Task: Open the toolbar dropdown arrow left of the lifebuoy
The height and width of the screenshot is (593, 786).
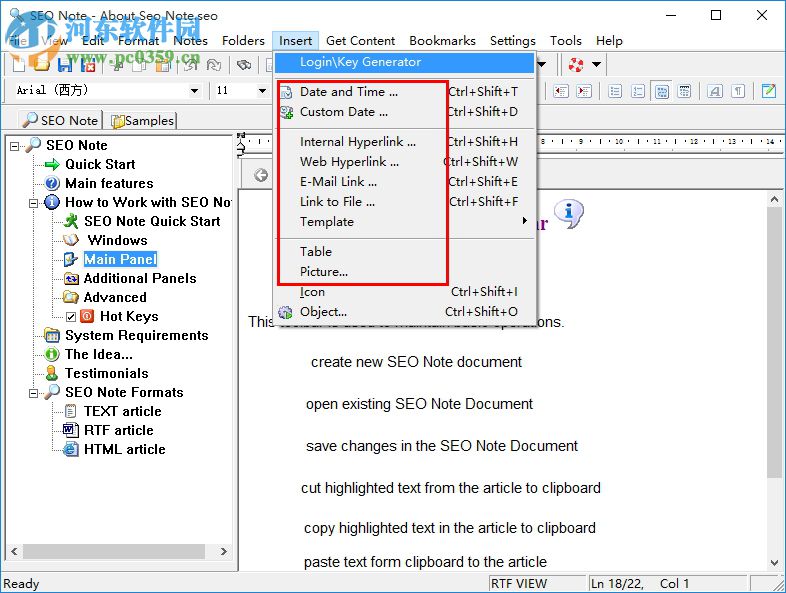Action: coord(542,64)
